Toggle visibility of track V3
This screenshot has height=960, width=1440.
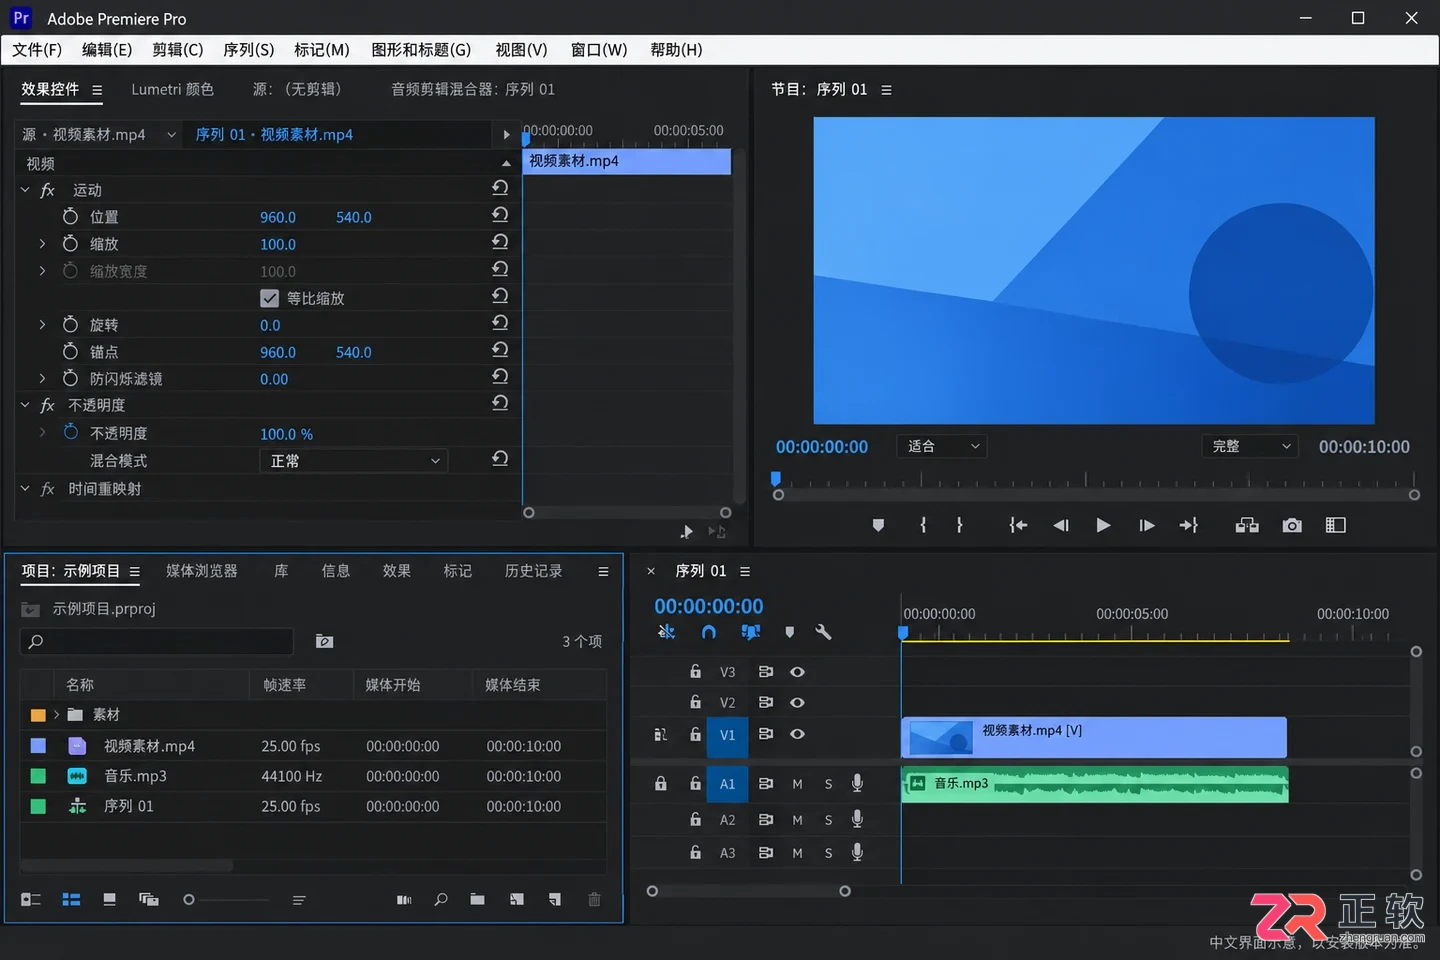[x=797, y=672]
